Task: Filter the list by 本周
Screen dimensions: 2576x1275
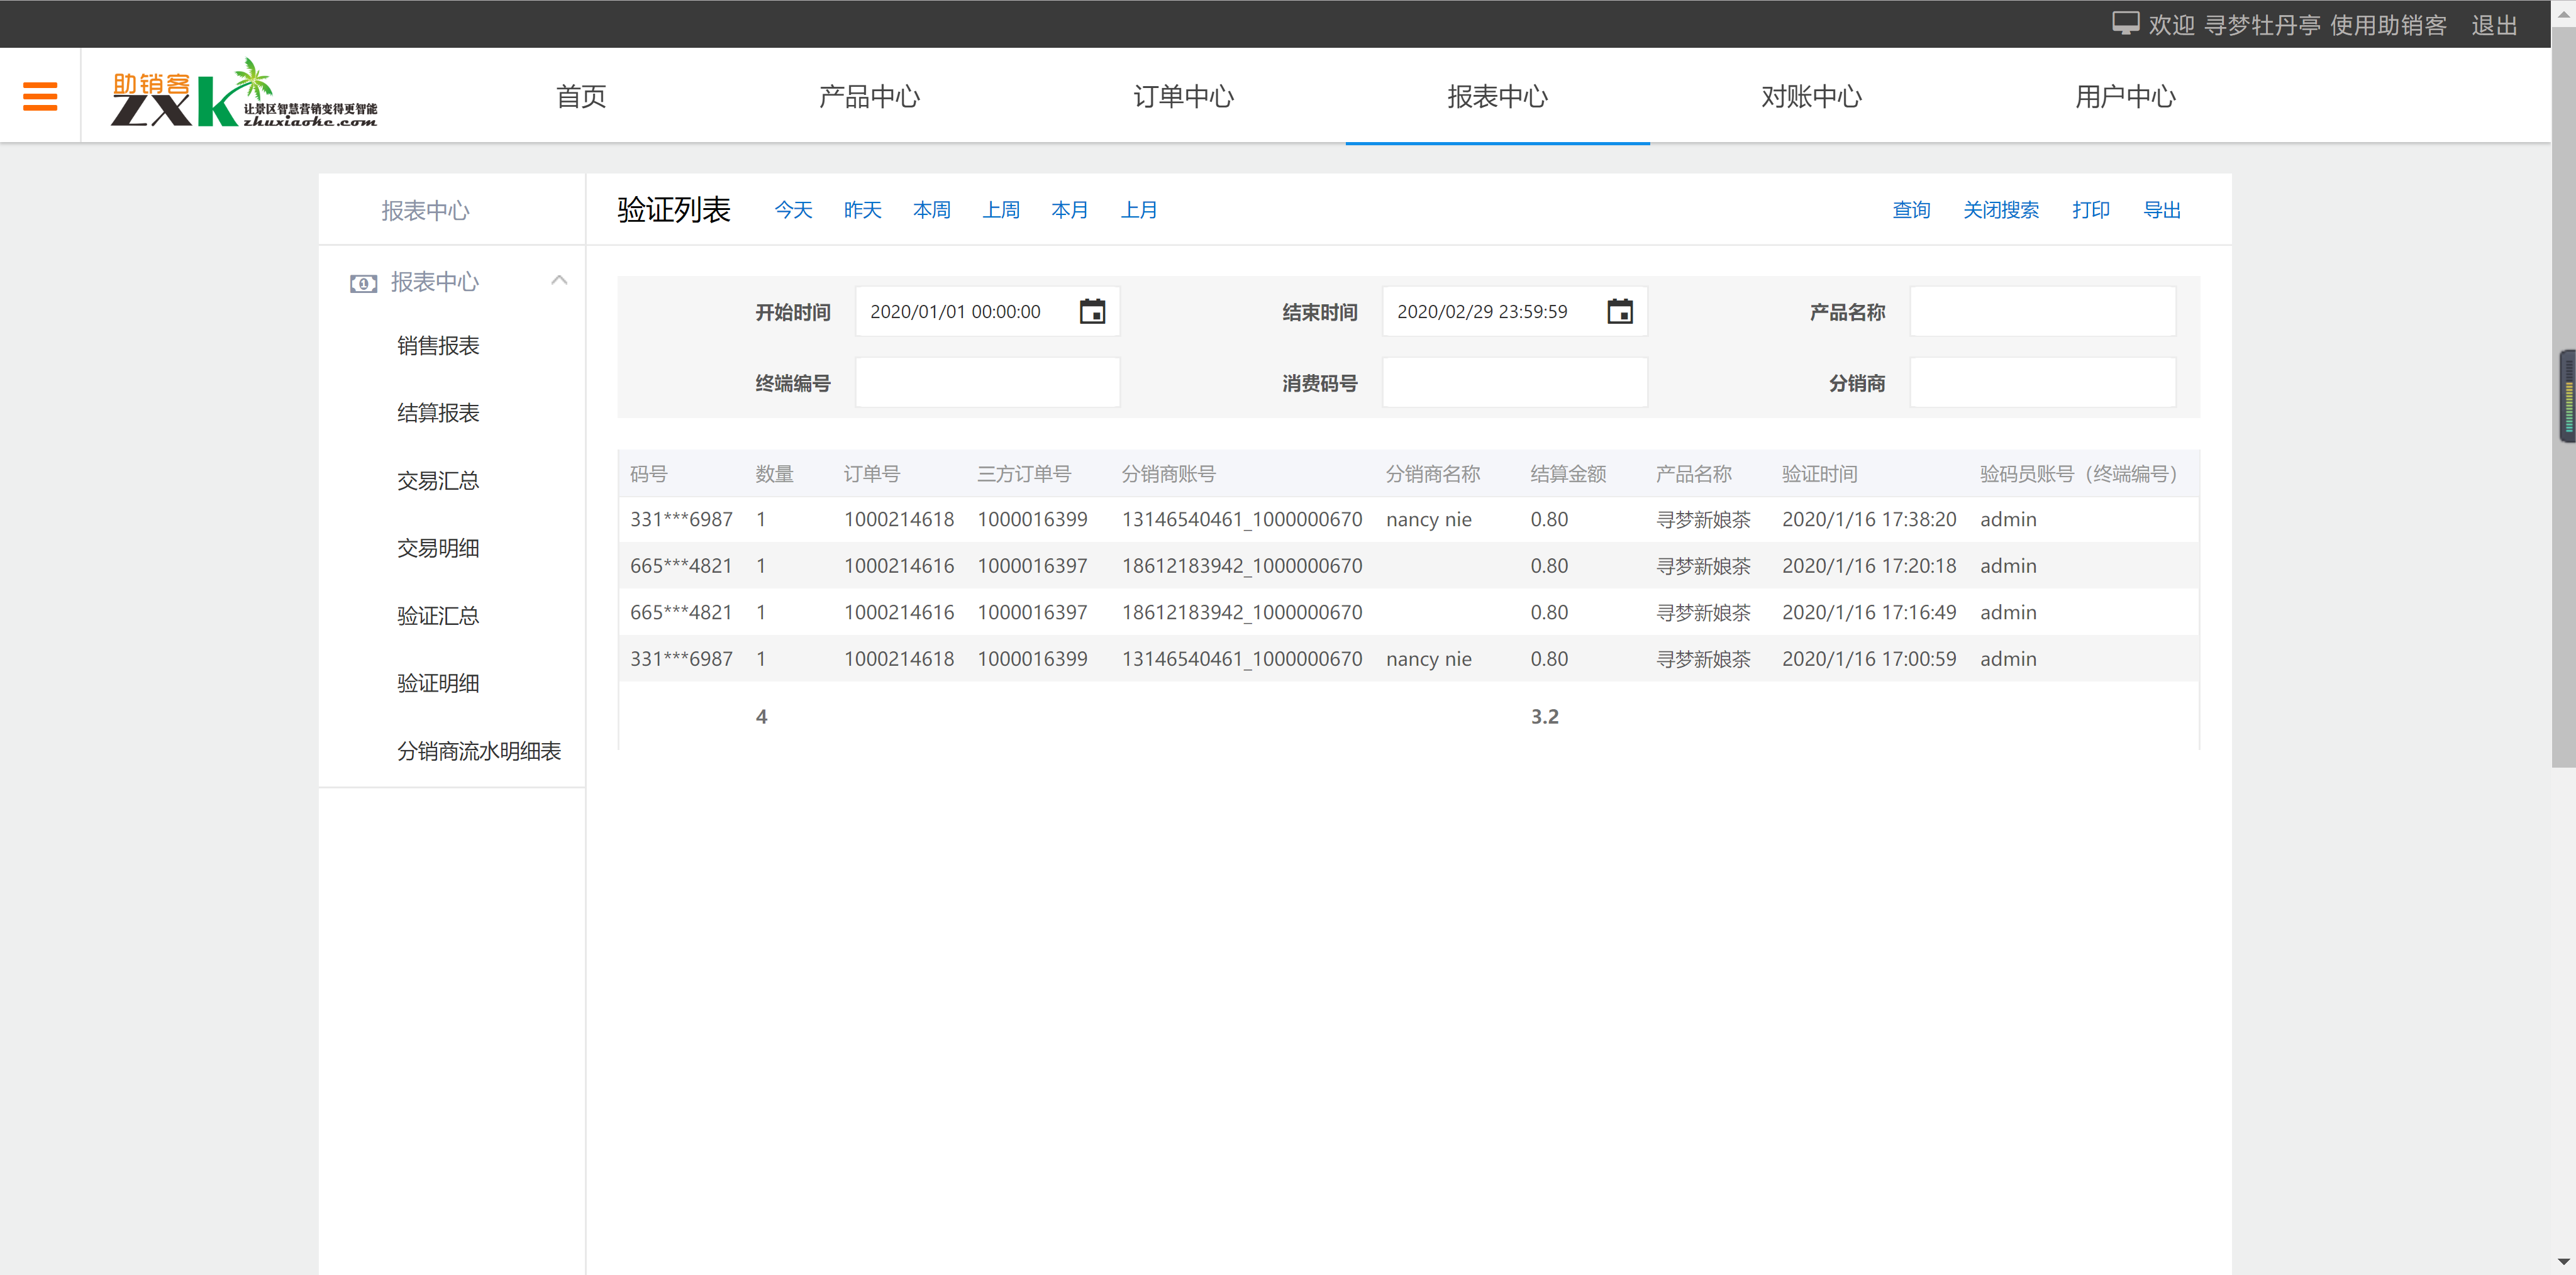Action: (x=931, y=210)
